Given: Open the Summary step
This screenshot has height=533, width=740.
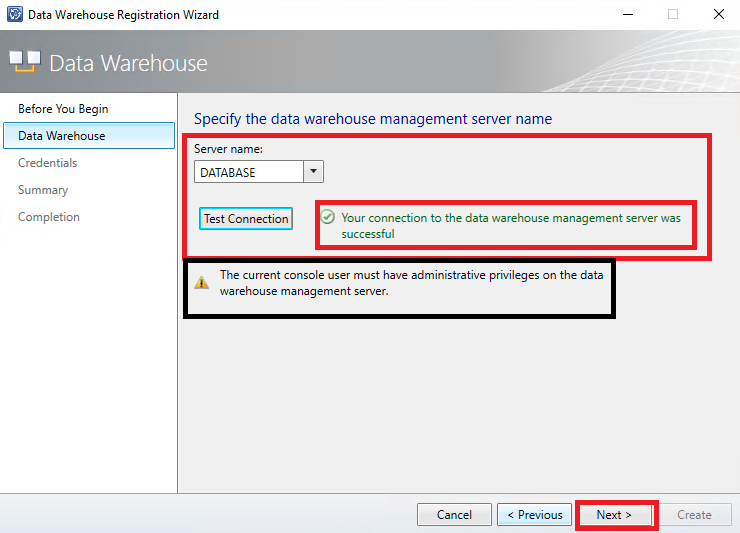Looking at the screenshot, I should (x=43, y=190).
